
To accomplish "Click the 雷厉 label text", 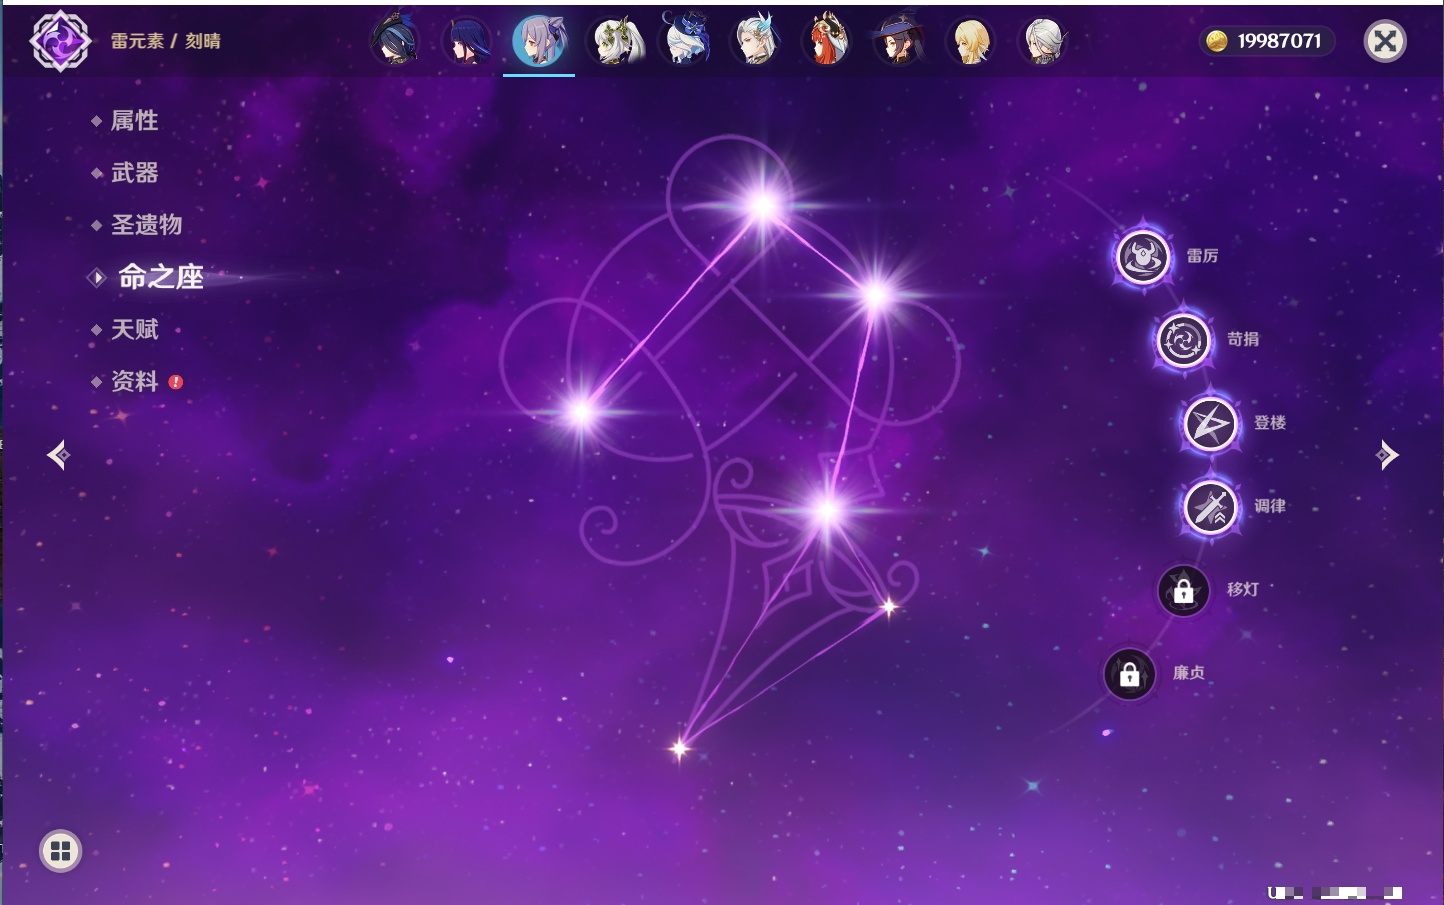I will point(1202,256).
